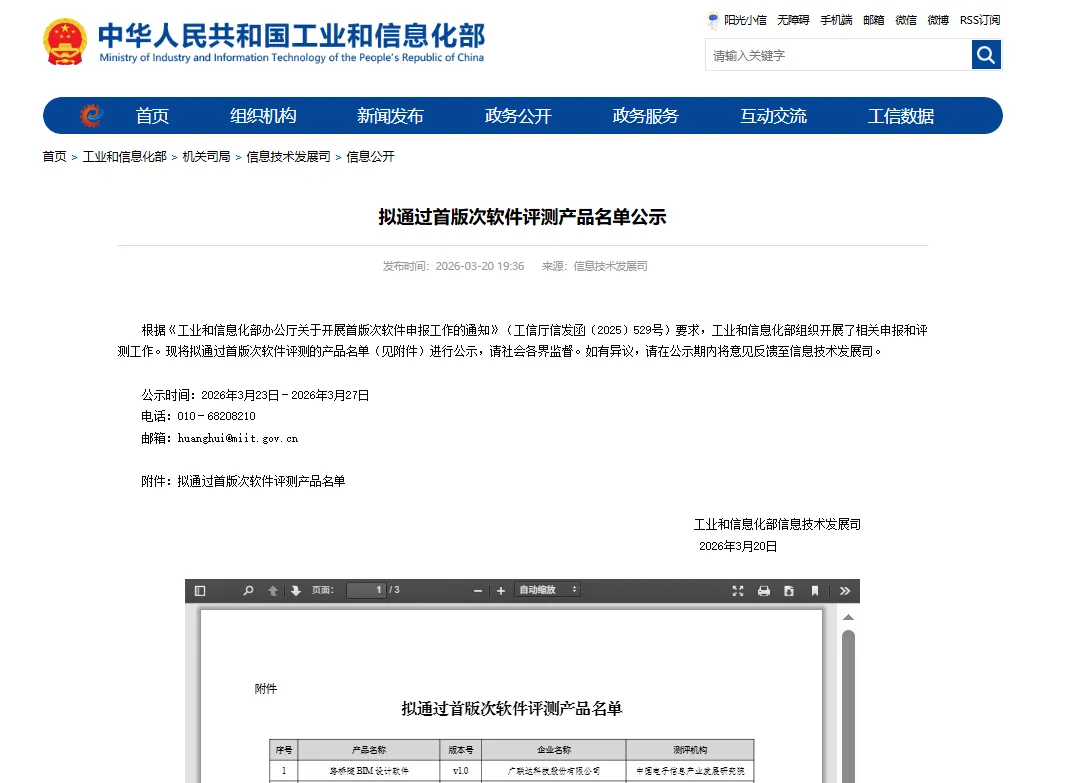The width and height of the screenshot is (1071, 783).
Task: Click the PDF table header 企业名称
Action: [x=554, y=750]
